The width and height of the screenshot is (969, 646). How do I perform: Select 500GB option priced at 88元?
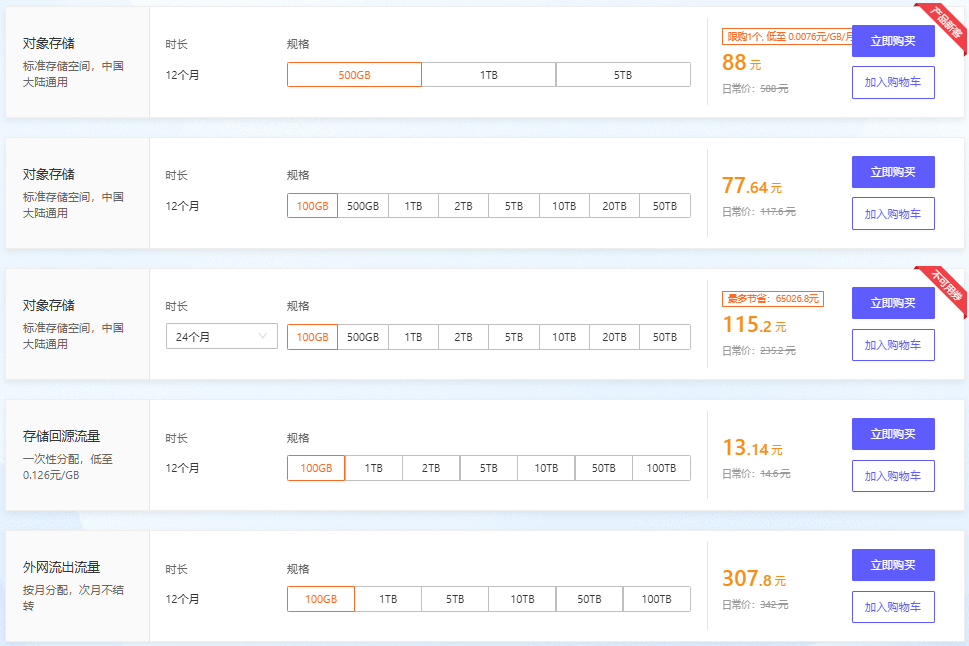(354, 75)
